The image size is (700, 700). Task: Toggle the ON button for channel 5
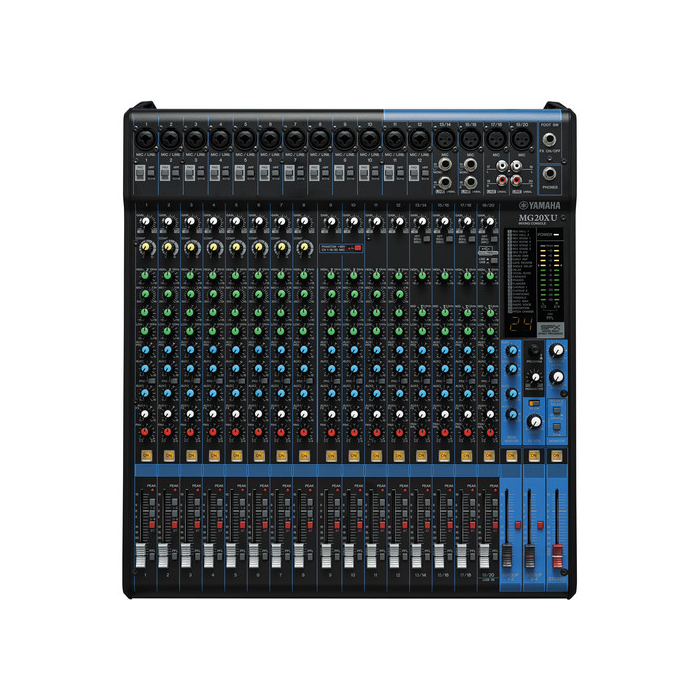click(x=237, y=456)
